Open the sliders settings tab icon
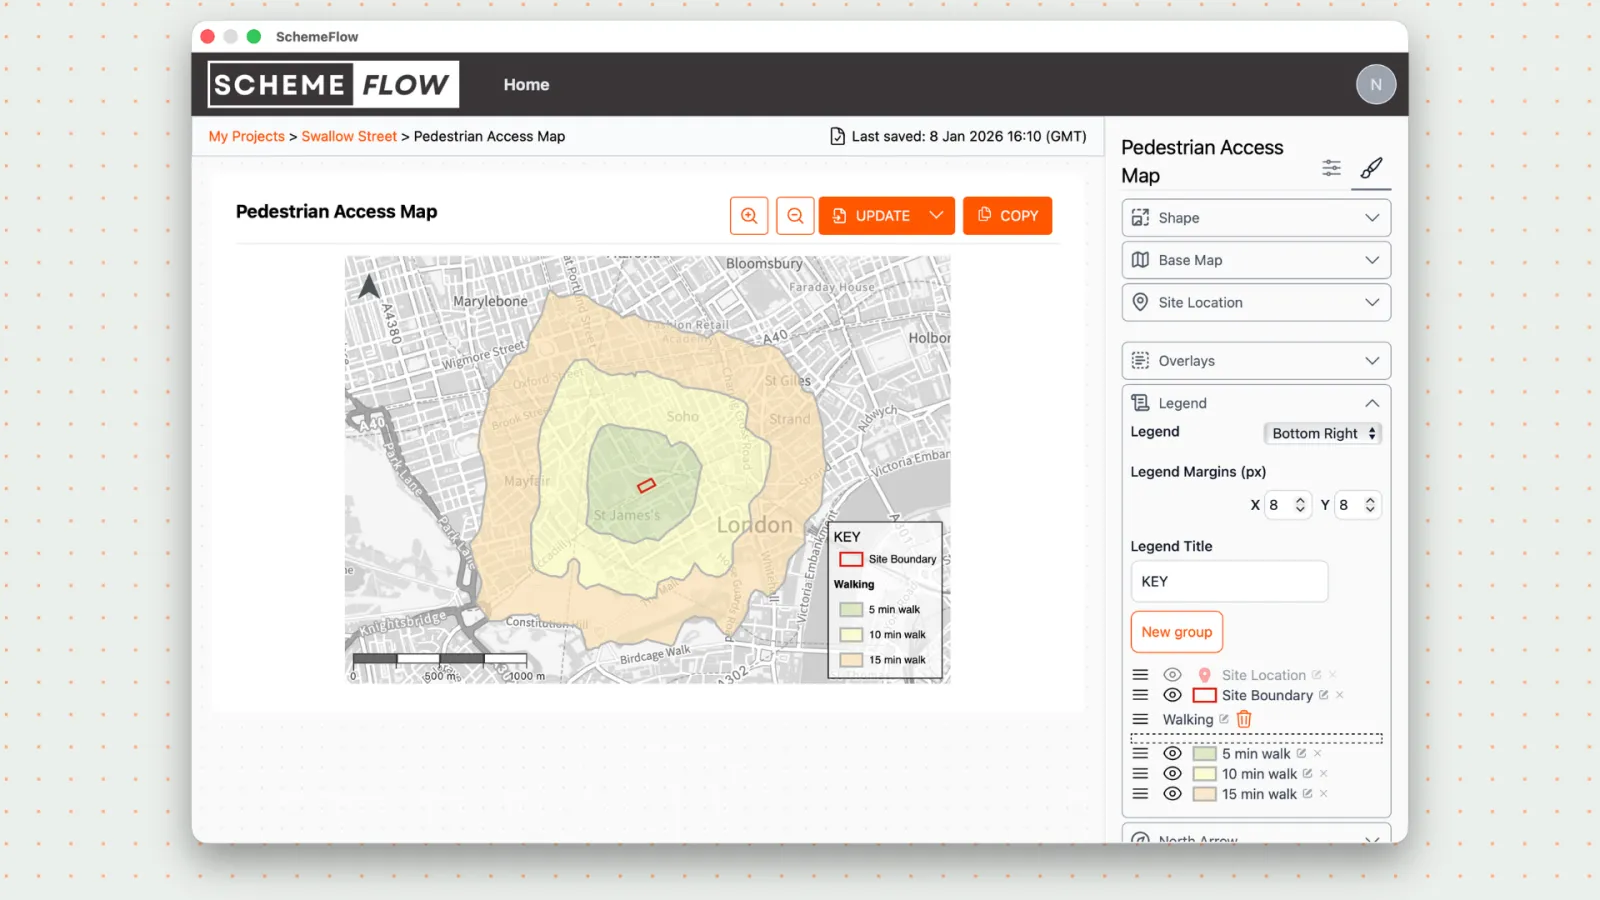The width and height of the screenshot is (1600, 900). [1331, 168]
